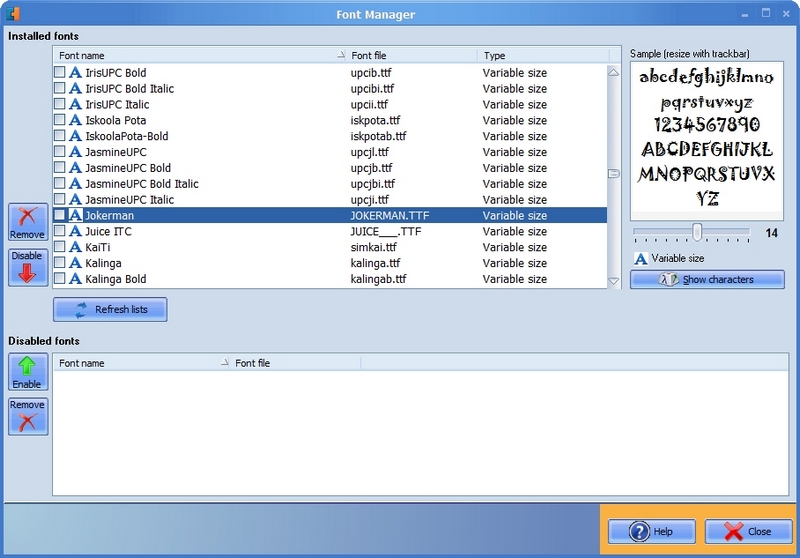This screenshot has width=800, height=558.
Task: Click the Jokerman font sample preview
Action: [707, 139]
